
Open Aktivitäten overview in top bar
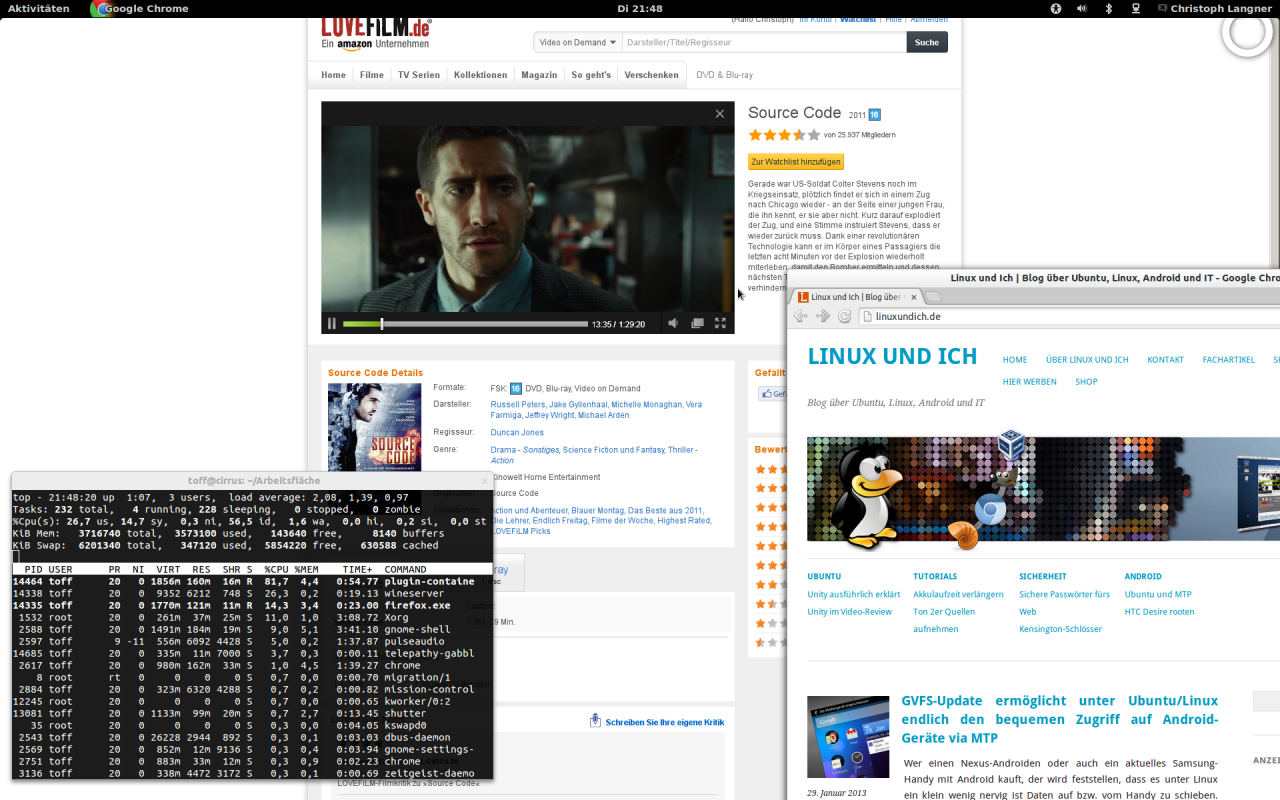coord(39,8)
